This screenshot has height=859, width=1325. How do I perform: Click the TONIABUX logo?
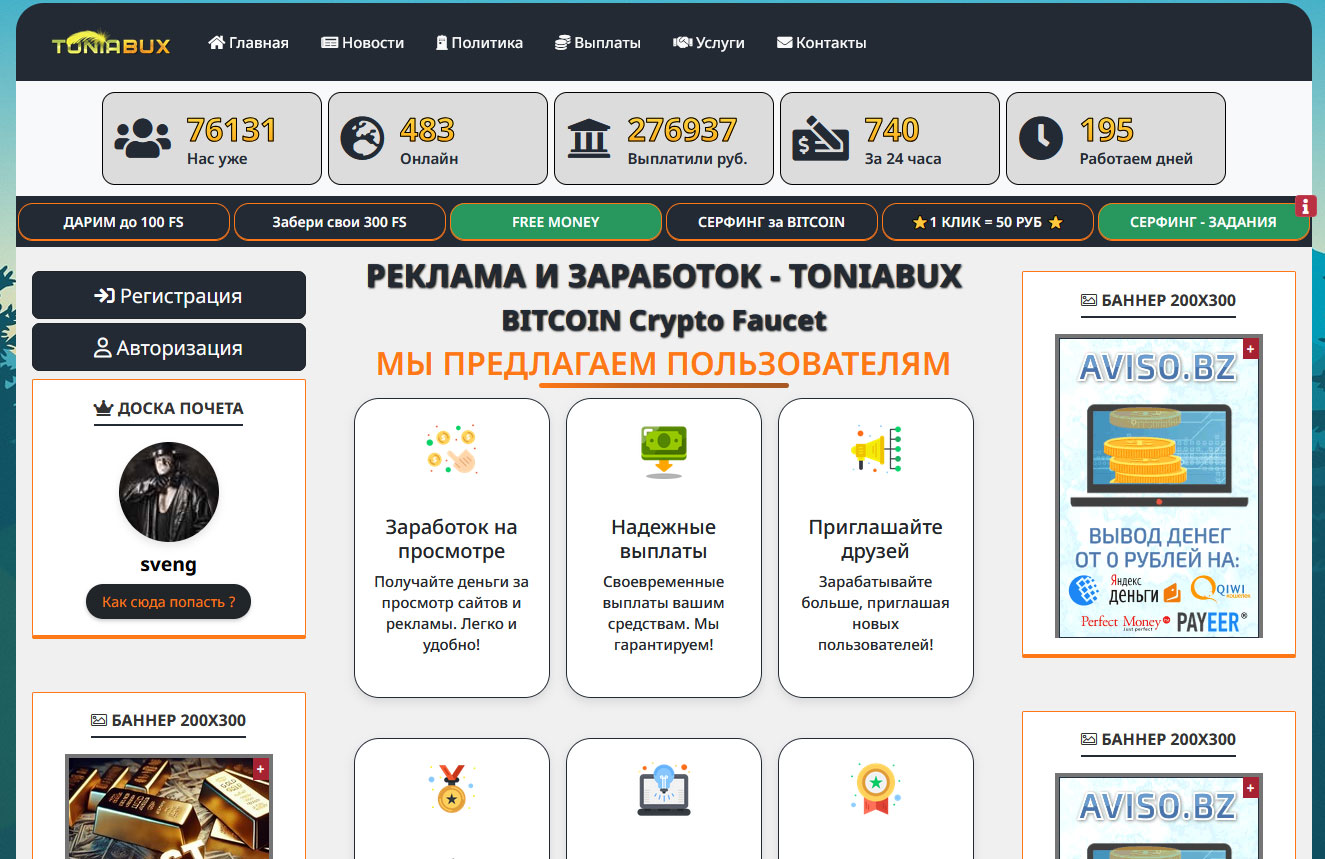(x=111, y=43)
